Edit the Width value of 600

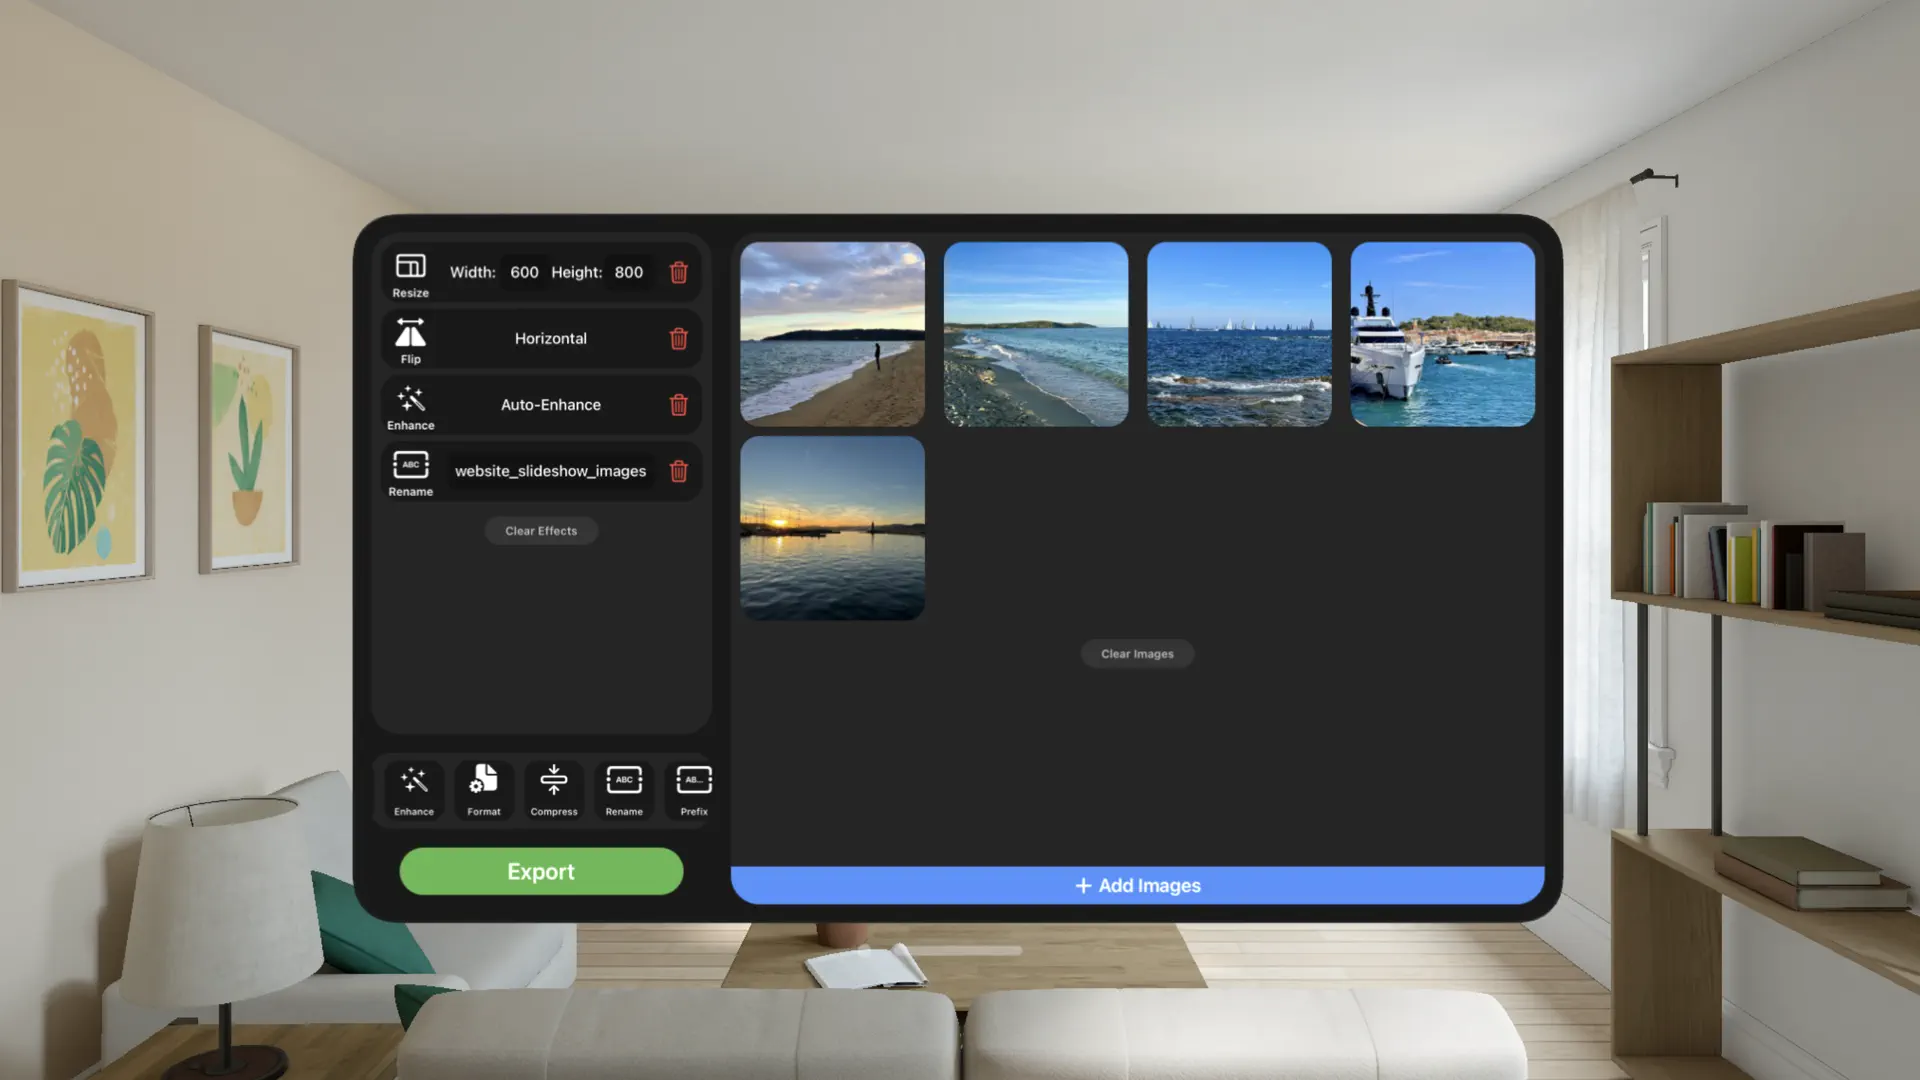(x=522, y=271)
